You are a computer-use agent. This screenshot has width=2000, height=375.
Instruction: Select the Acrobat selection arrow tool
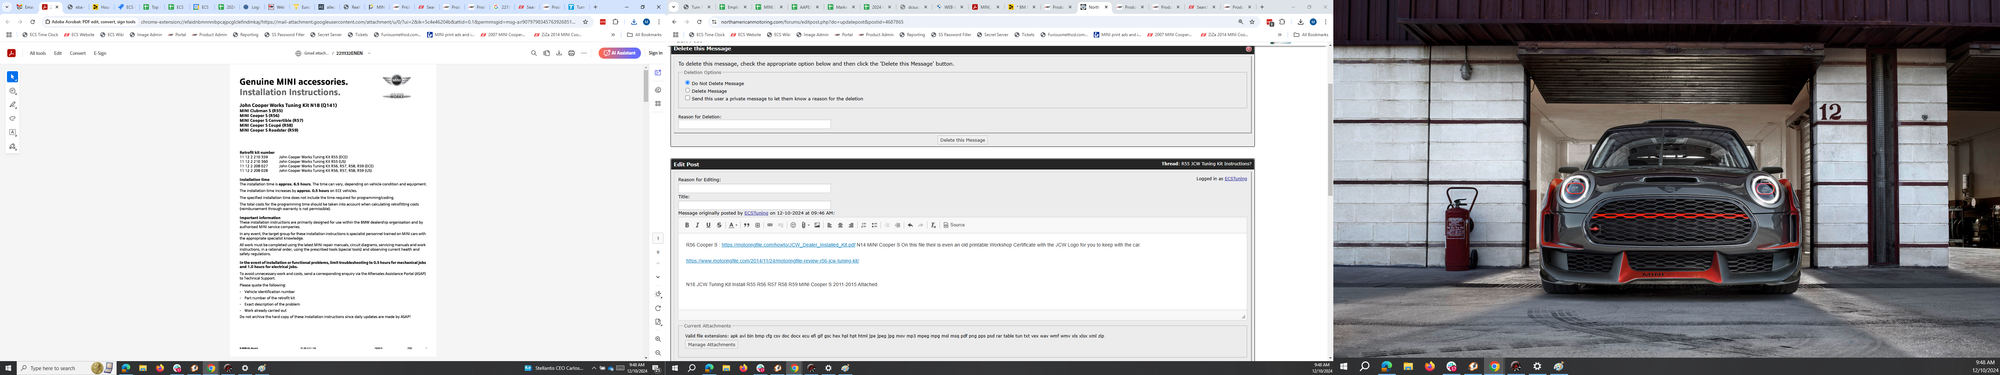12,77
